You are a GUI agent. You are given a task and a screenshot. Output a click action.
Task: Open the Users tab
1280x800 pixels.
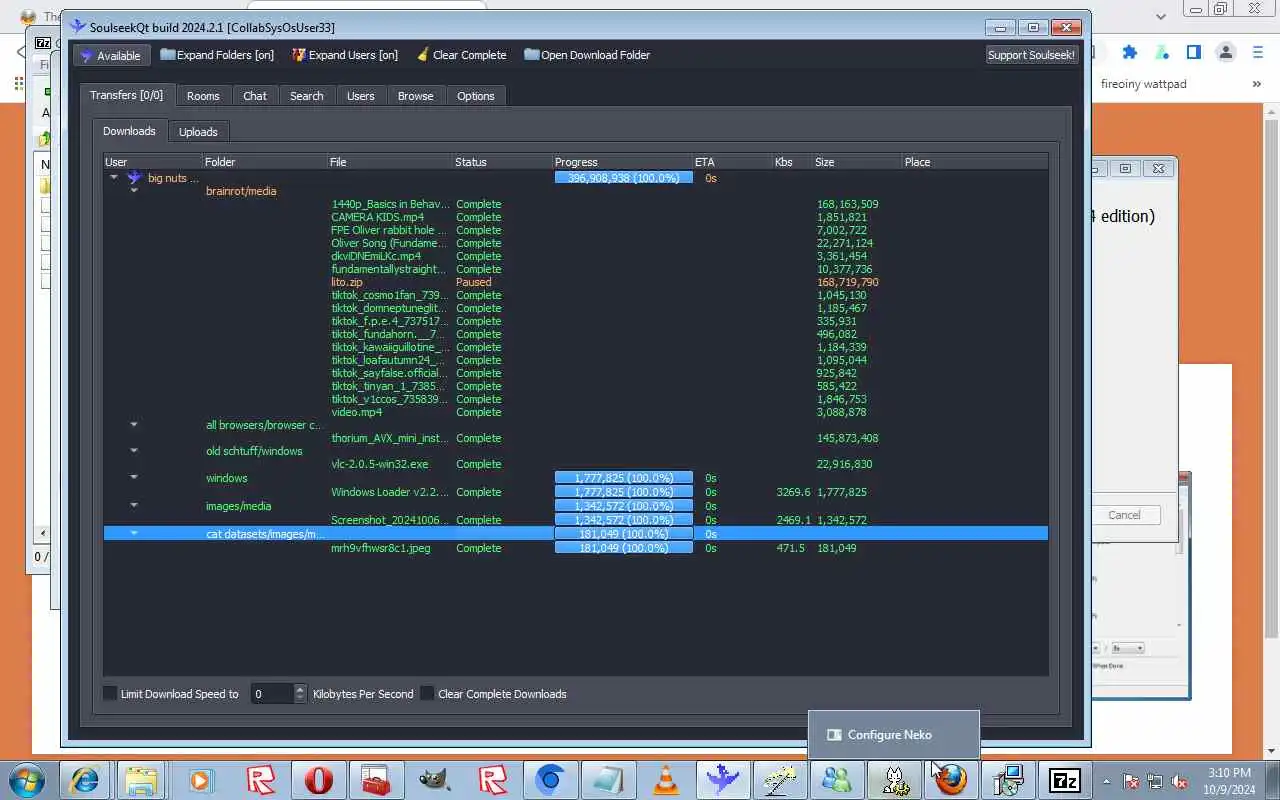[x=360, y=96]
